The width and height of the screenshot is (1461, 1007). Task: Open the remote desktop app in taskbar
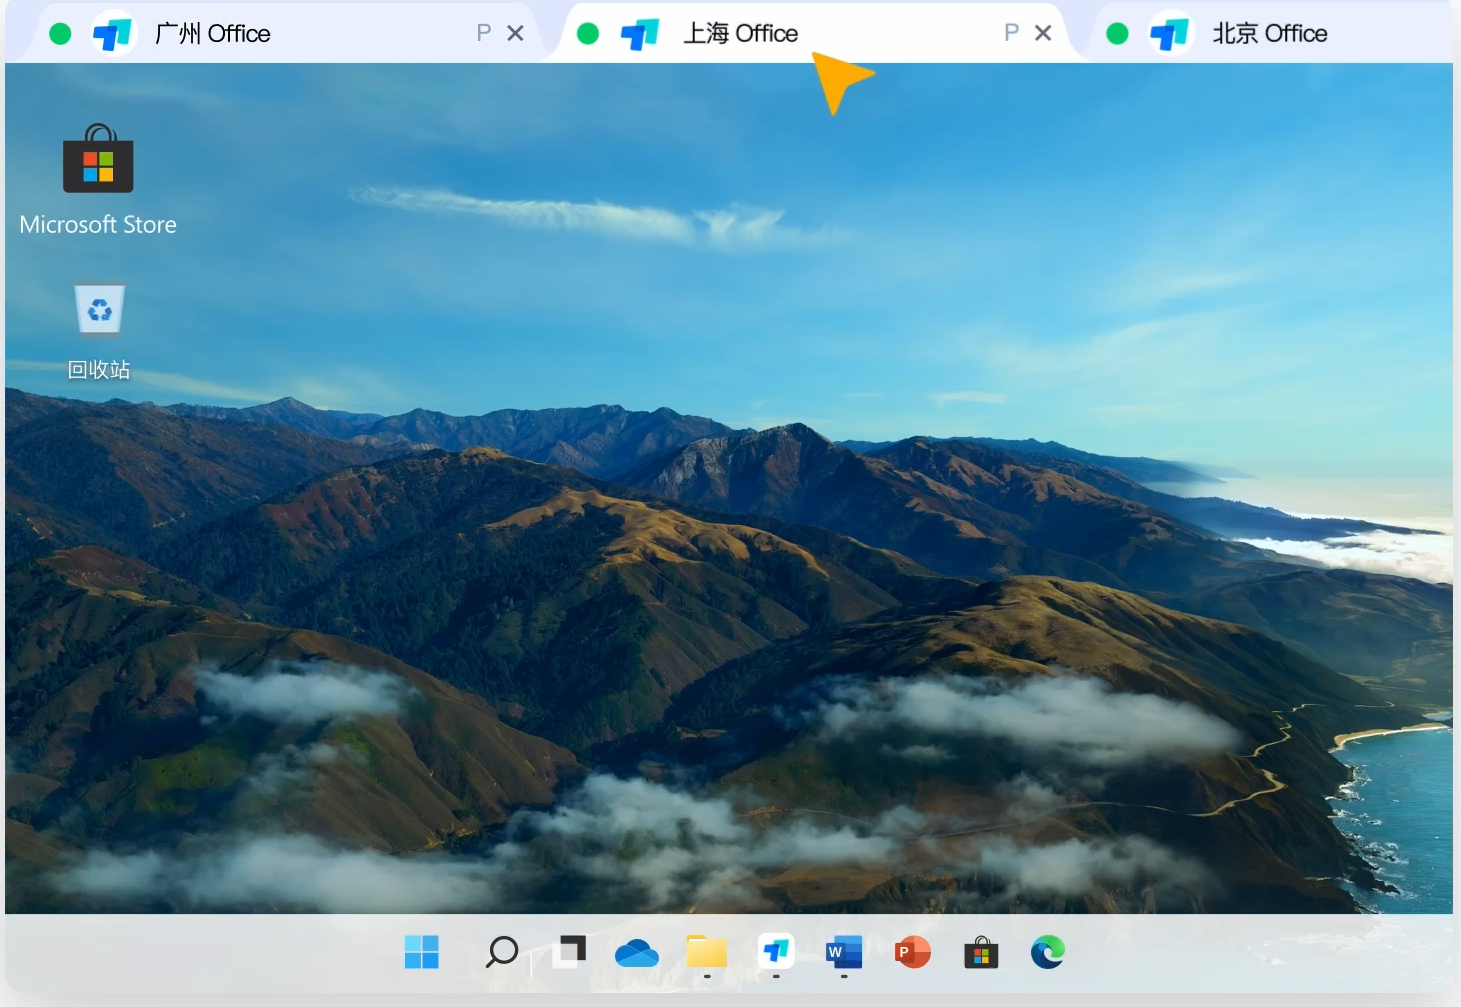(776, 951)
